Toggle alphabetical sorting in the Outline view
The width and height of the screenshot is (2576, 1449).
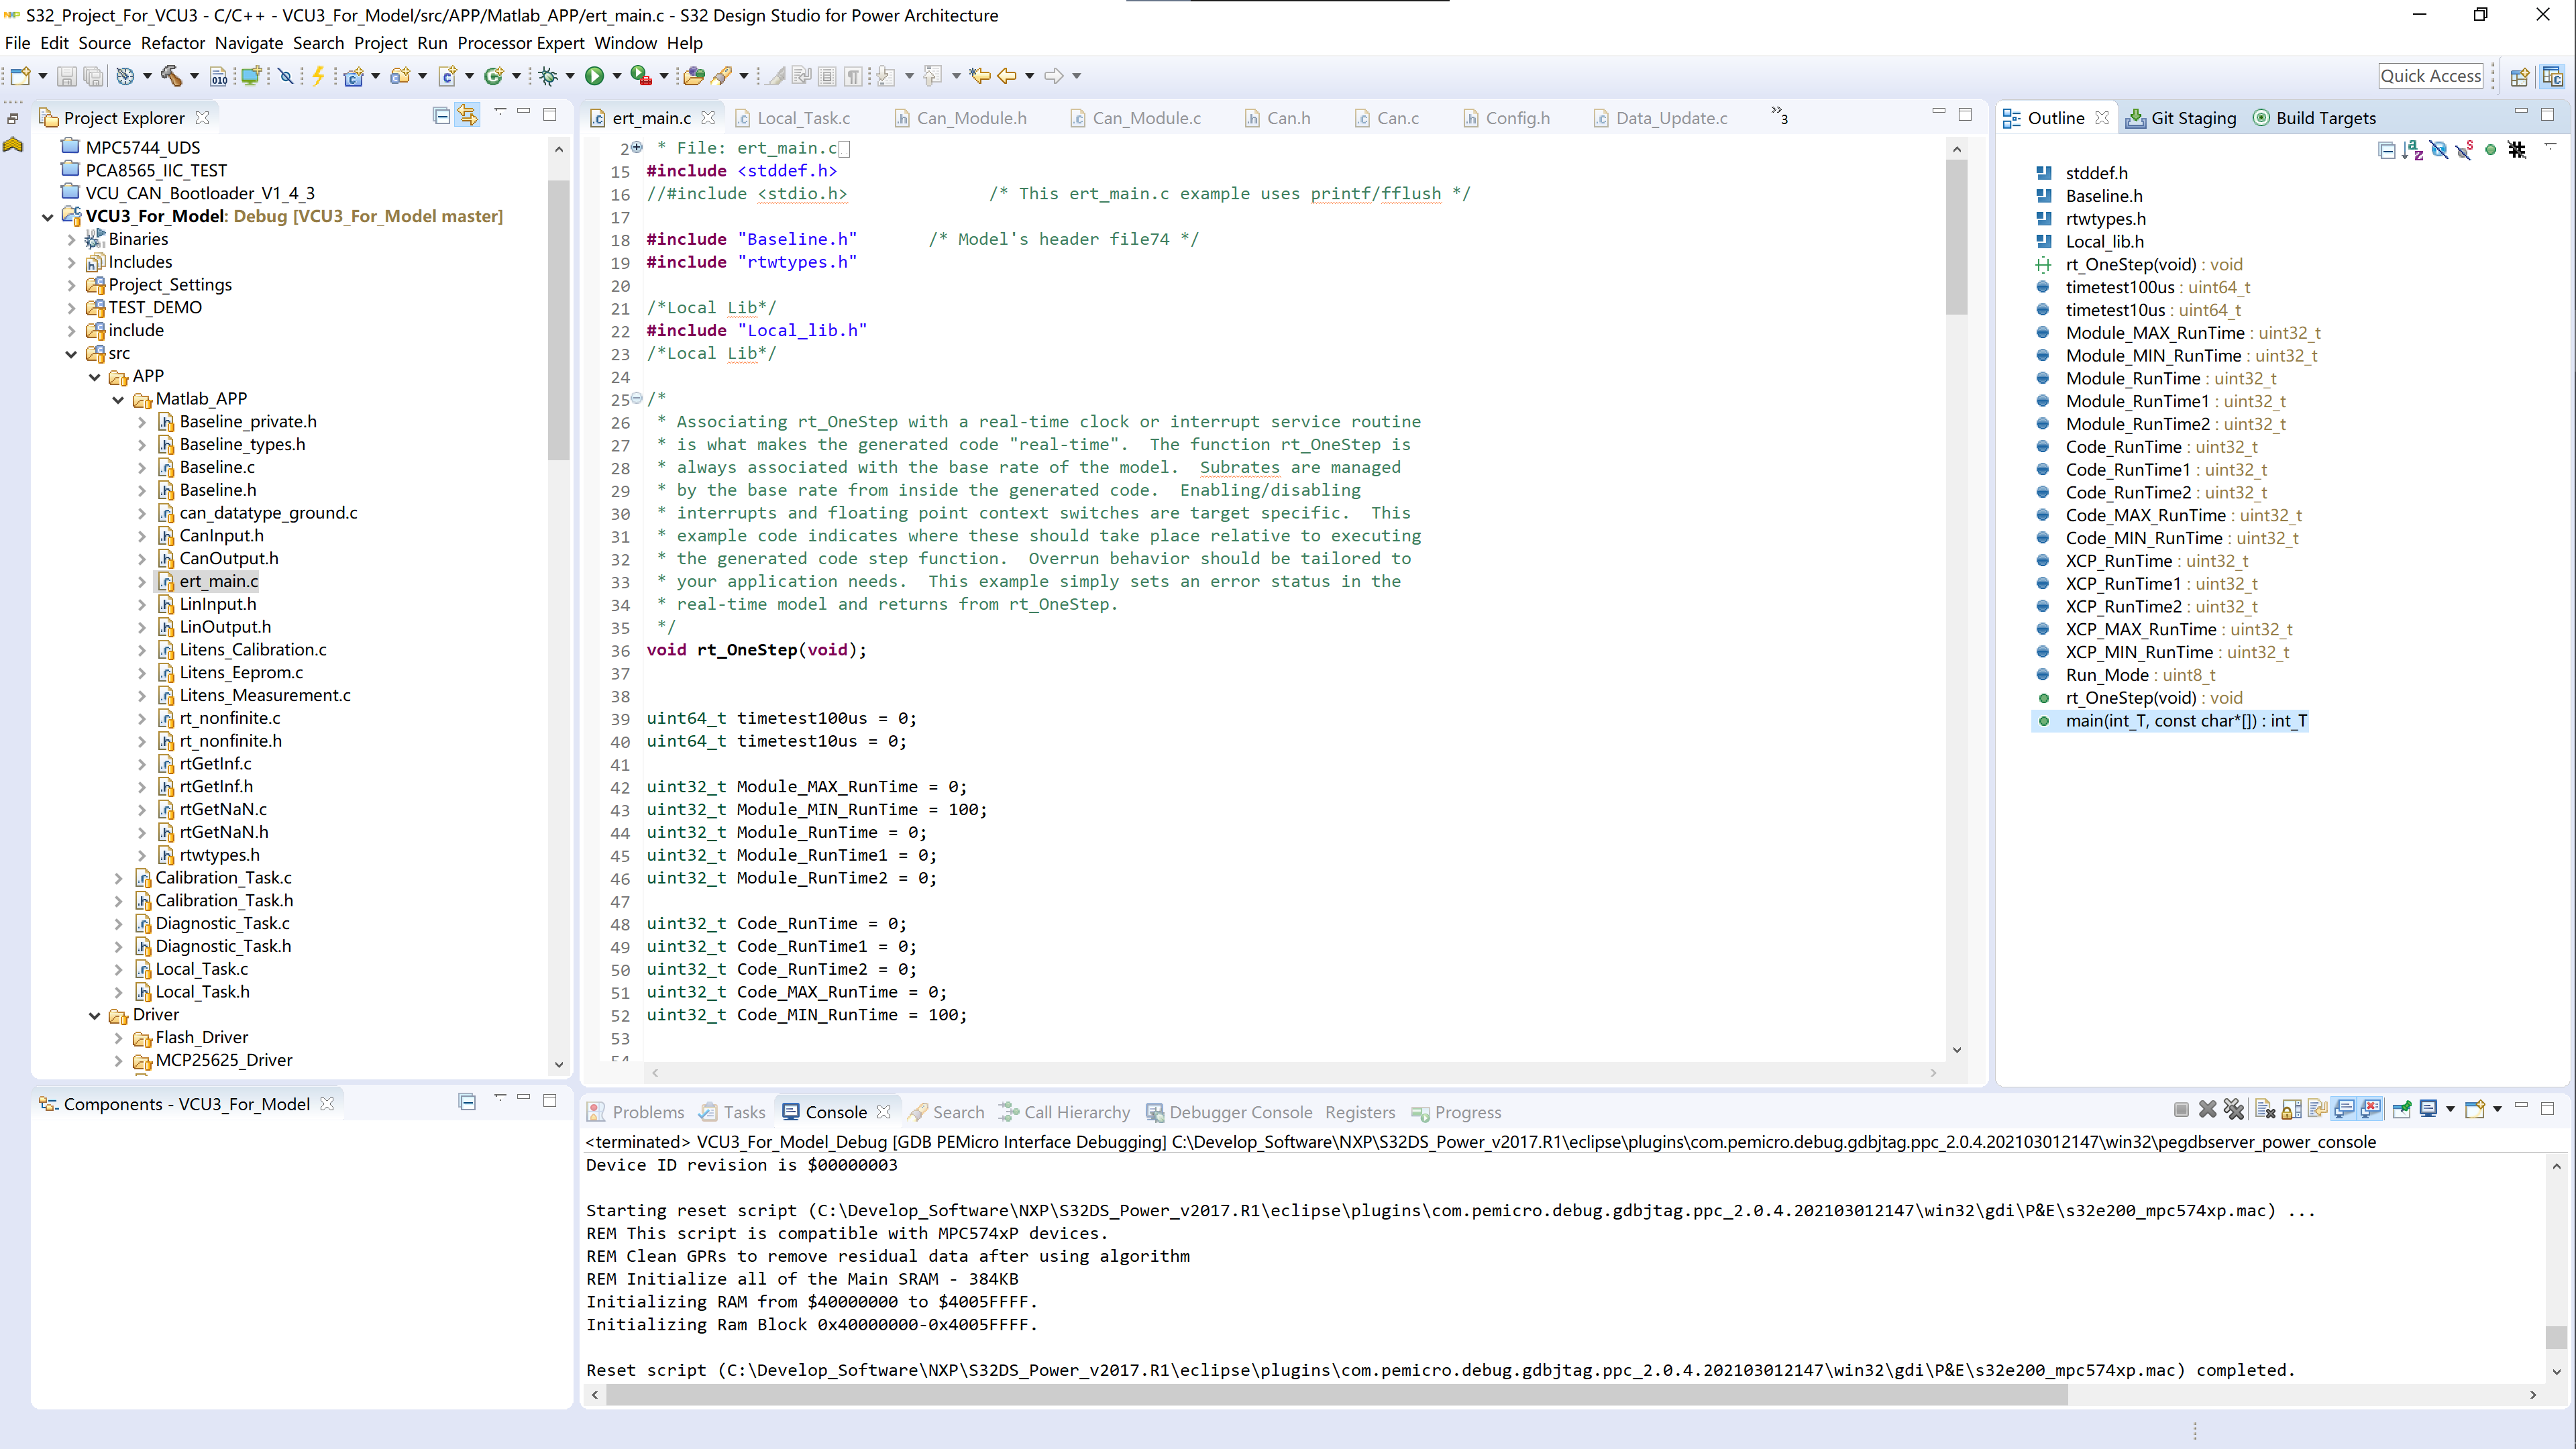click(x=2414, y=150)
